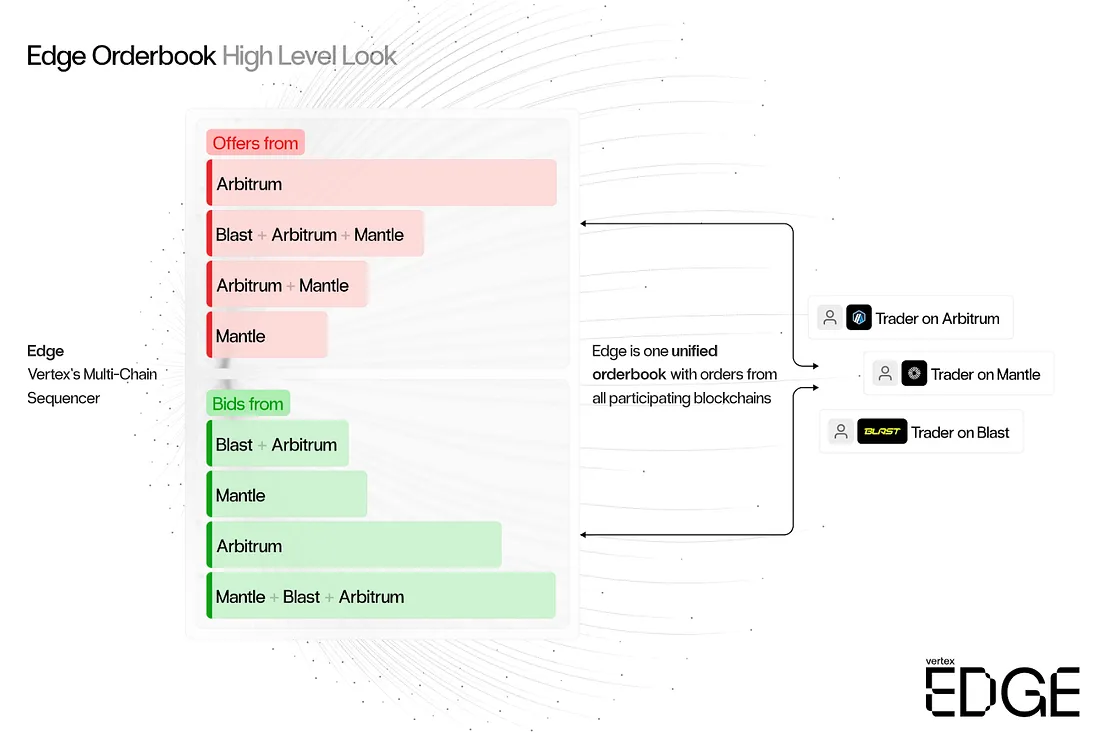
Task: Click the Arbitrum logo icon
Action: (859, 318)
